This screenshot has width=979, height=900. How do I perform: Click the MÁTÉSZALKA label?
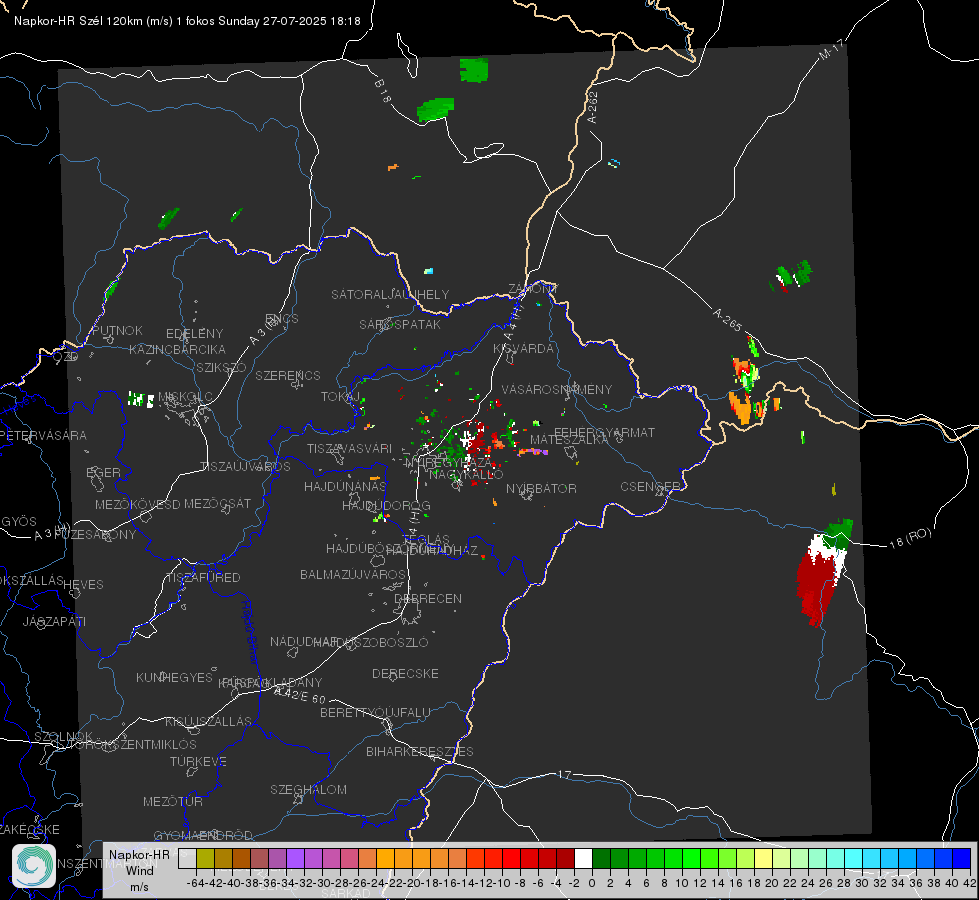pos(569,440)
